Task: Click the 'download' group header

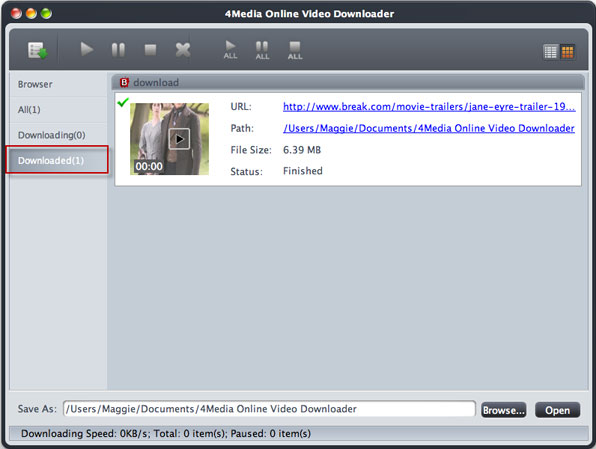Action: click(x=348, y=82)
